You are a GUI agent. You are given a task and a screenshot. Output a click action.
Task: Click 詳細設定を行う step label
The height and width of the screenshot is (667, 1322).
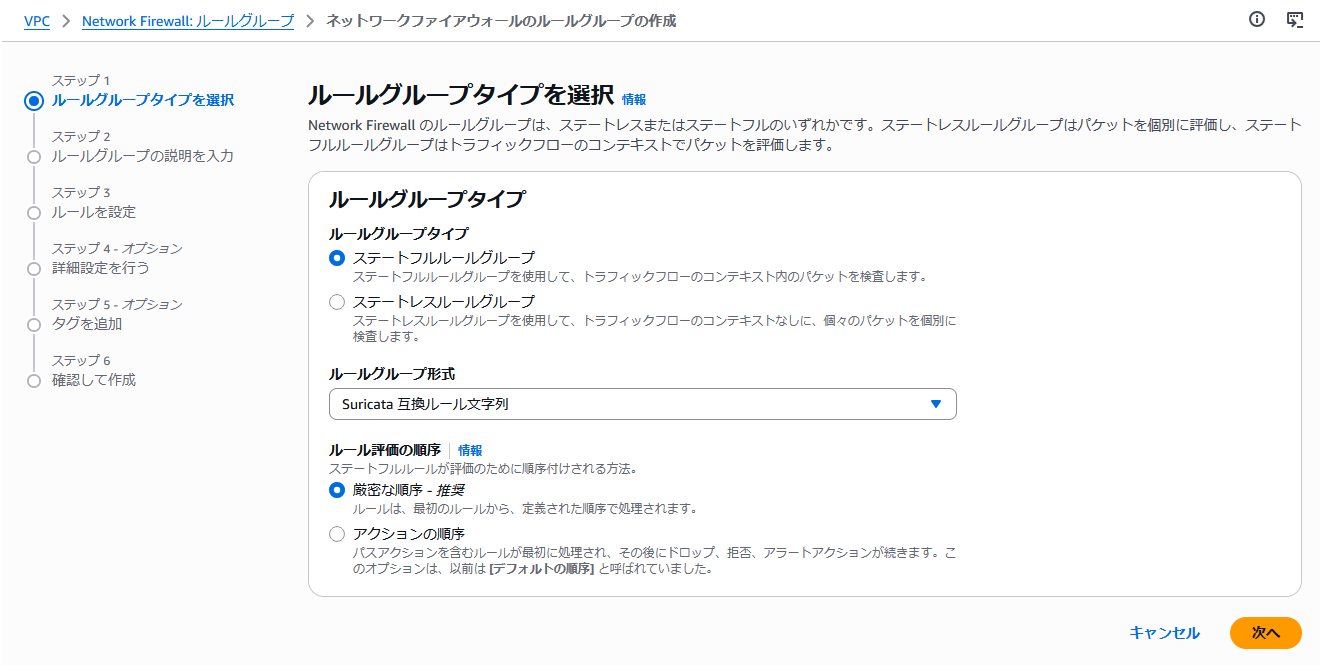click(x=100, y=268)
